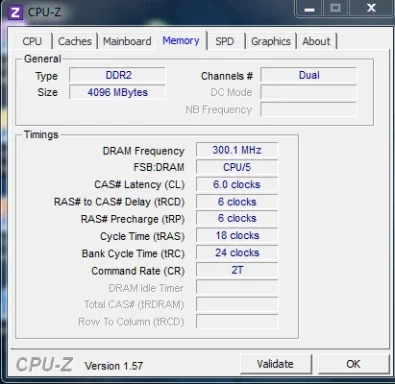
Task: Click the empty Total CAS# (tRDRAM) field
Action: pos(237,304)
